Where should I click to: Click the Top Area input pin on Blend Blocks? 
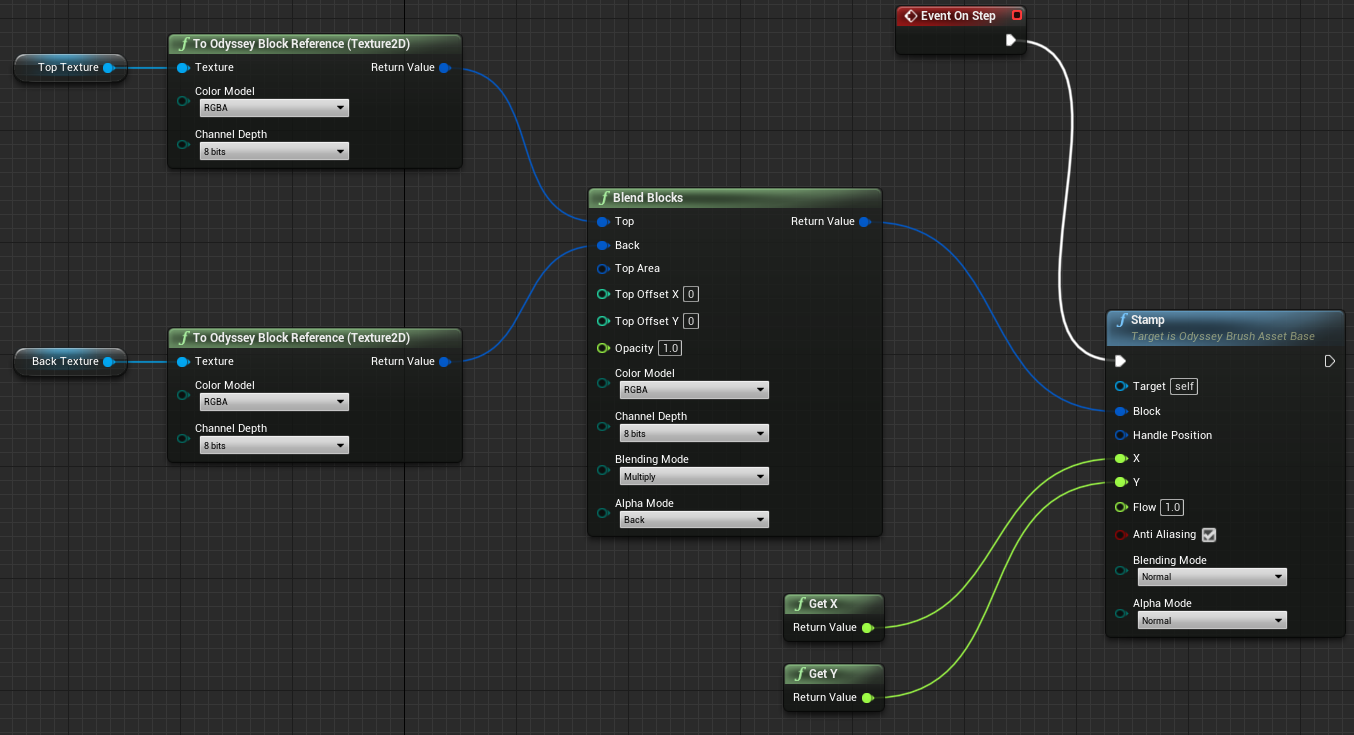pyautogui.click(x=603, y=269)
